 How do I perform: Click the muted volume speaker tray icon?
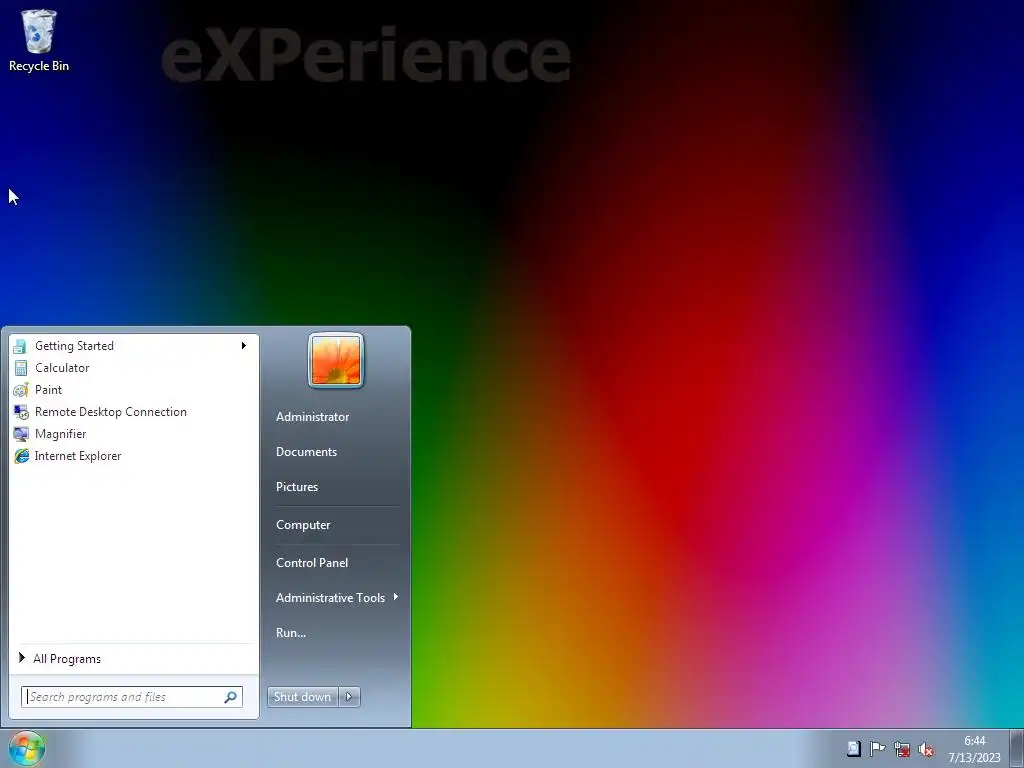pyautogui.click(x=926, y=749)
